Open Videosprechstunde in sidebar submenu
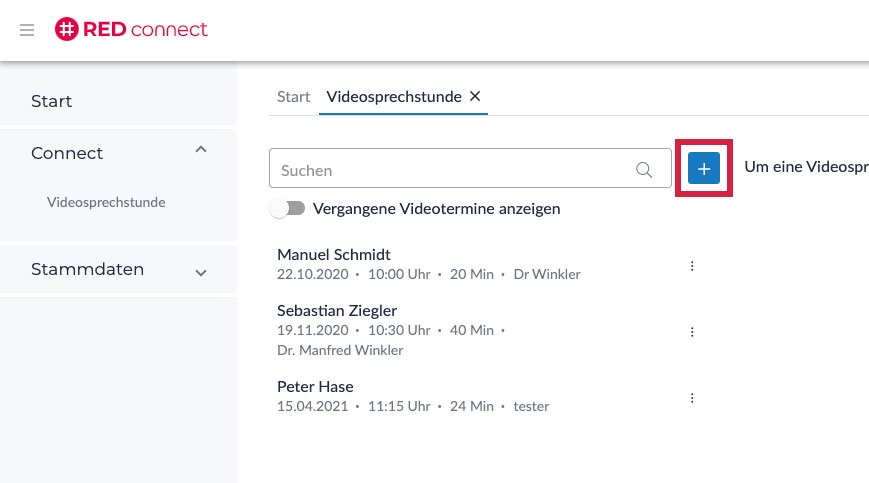The width and height of the screenshot is (869, 483). click(106, 202)
